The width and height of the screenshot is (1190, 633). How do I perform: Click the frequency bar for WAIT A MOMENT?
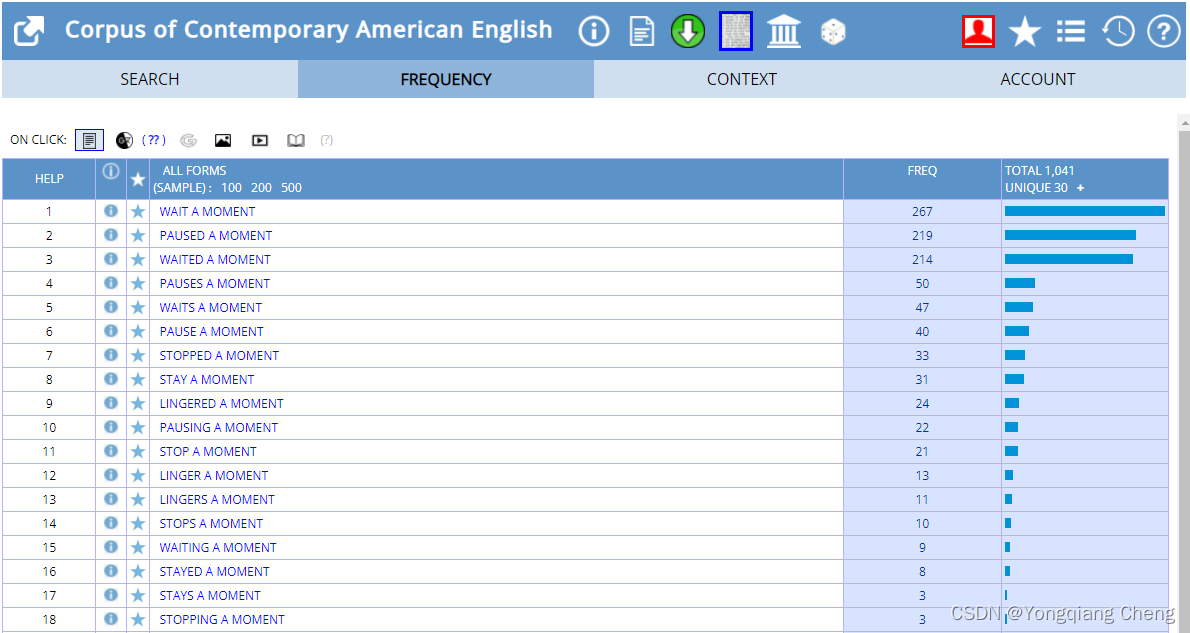click(x=1085, y=211)
